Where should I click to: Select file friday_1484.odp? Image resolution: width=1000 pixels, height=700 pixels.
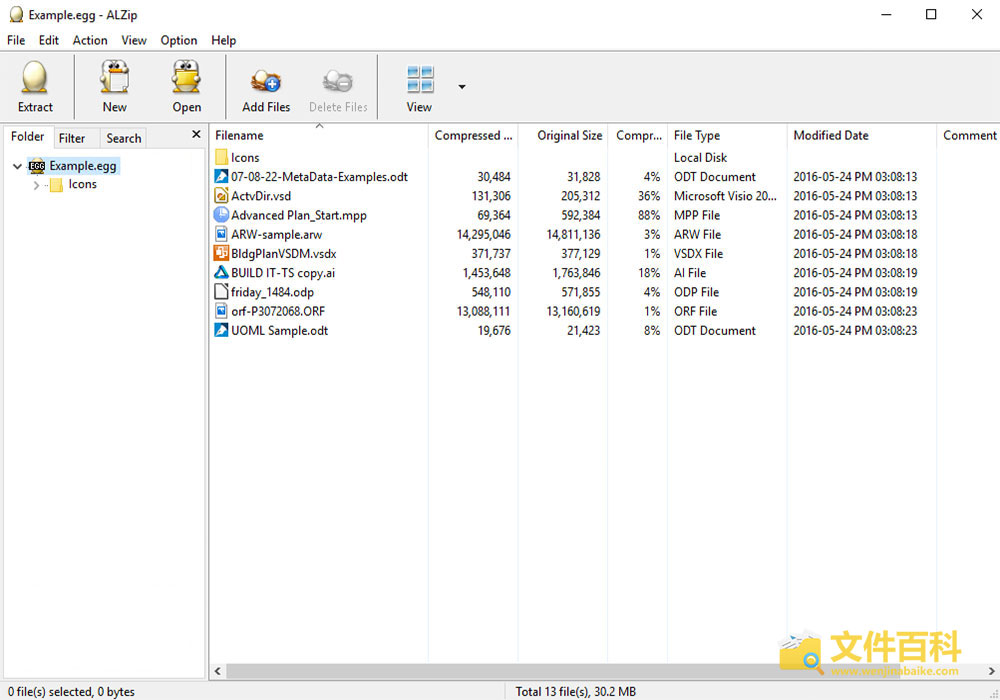click(x=272, y=292)
